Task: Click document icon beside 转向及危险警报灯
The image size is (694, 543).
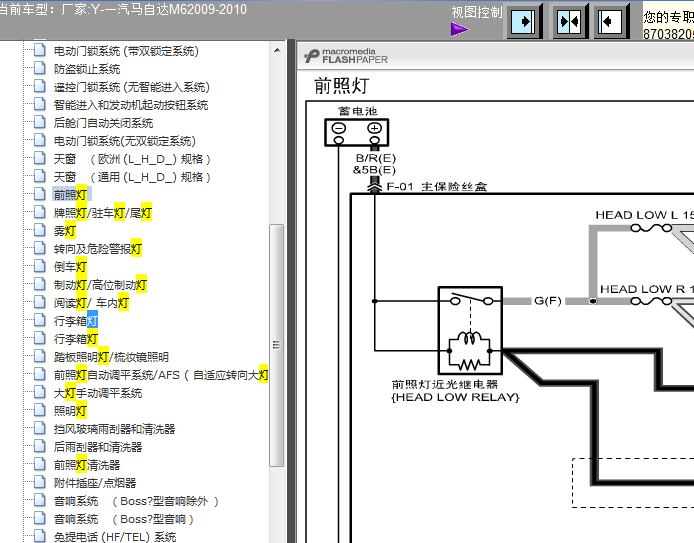Action: coord(39,248)
